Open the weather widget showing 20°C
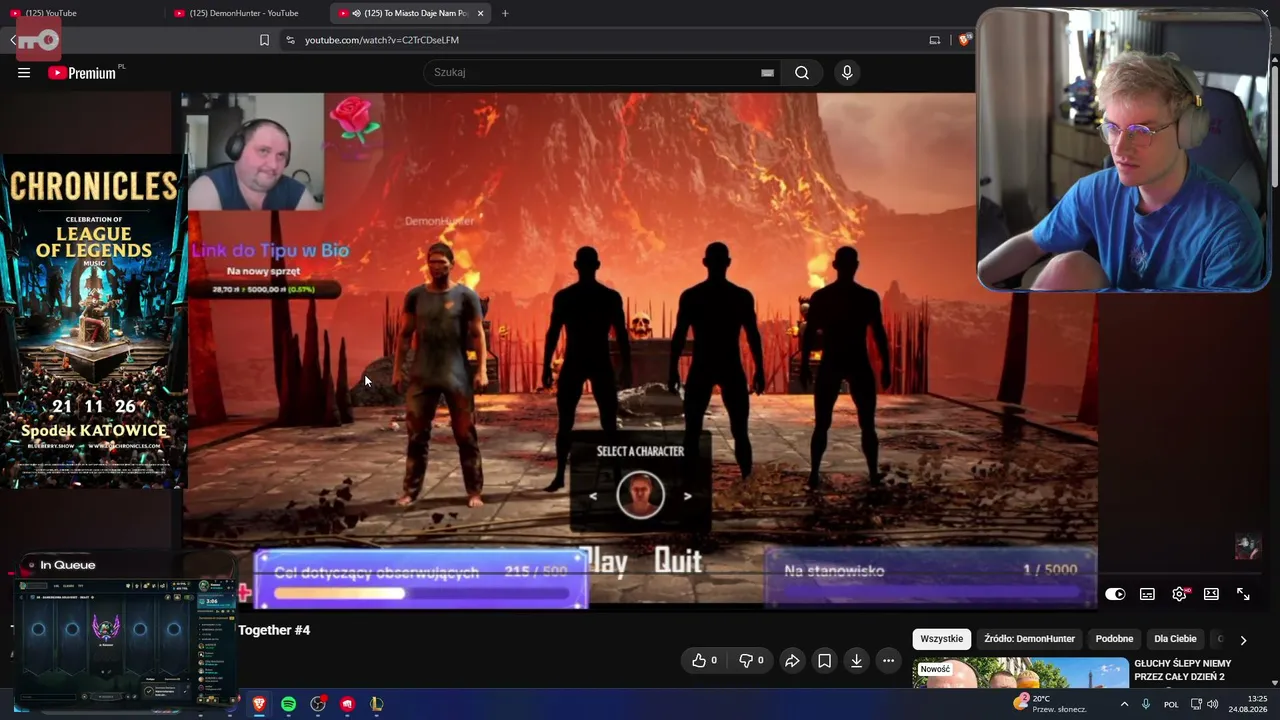 click(x=1049, y=704)
